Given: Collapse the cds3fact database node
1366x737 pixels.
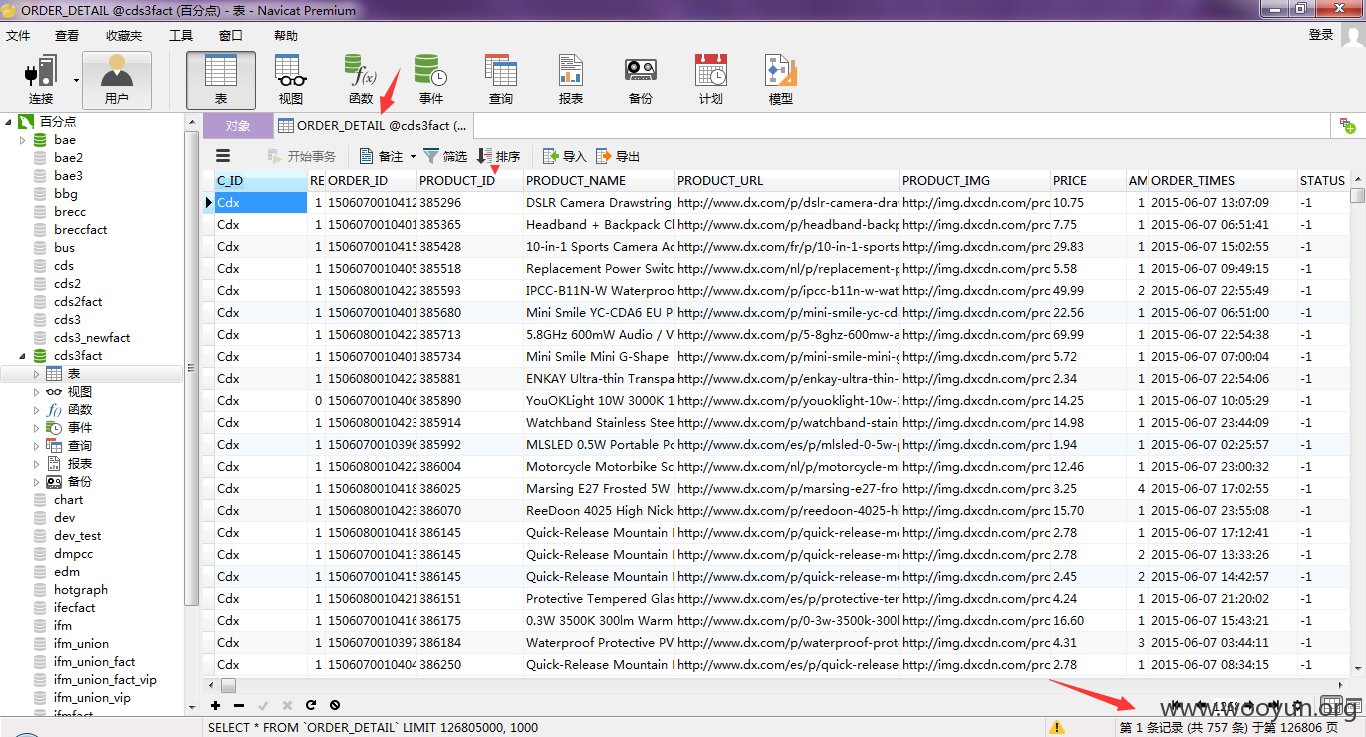Looking at the screenshot, I should point(22,356).
